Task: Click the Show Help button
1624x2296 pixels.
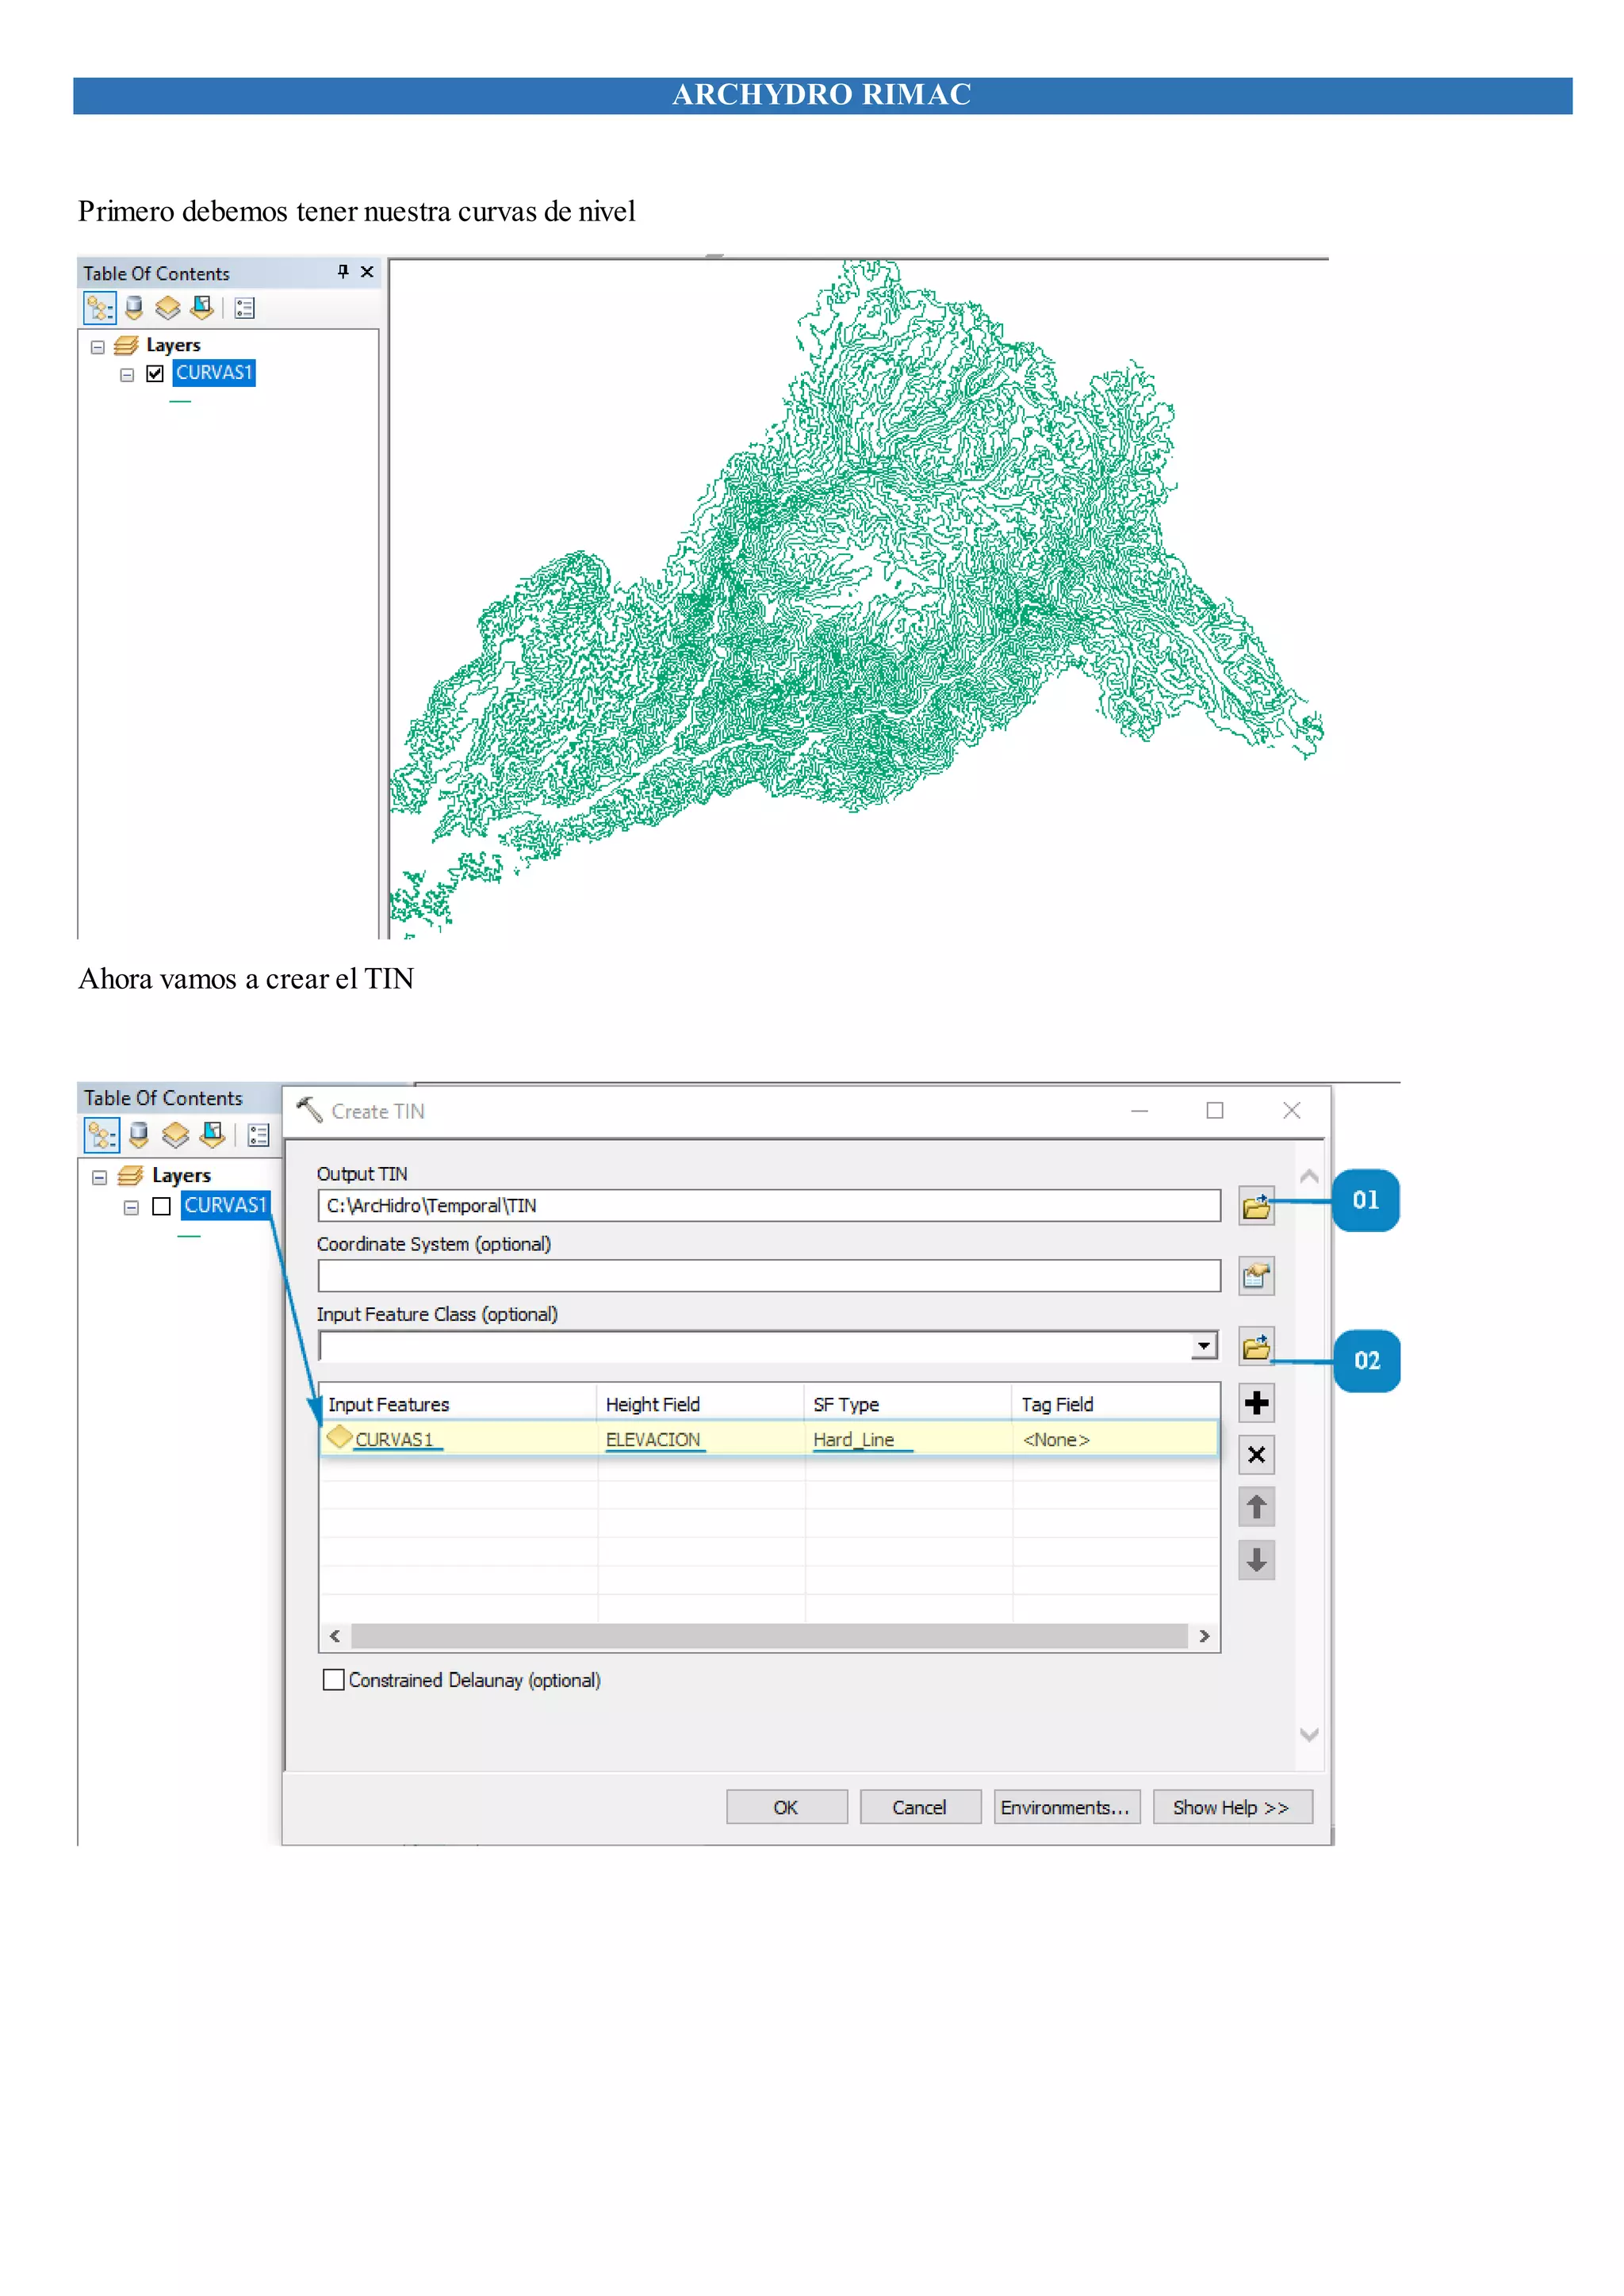Action: [1232, 1807]
